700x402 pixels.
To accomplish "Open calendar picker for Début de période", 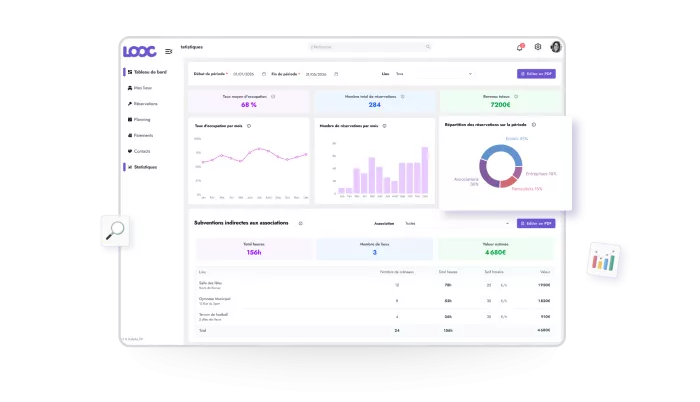I will (x=264, y=74).
